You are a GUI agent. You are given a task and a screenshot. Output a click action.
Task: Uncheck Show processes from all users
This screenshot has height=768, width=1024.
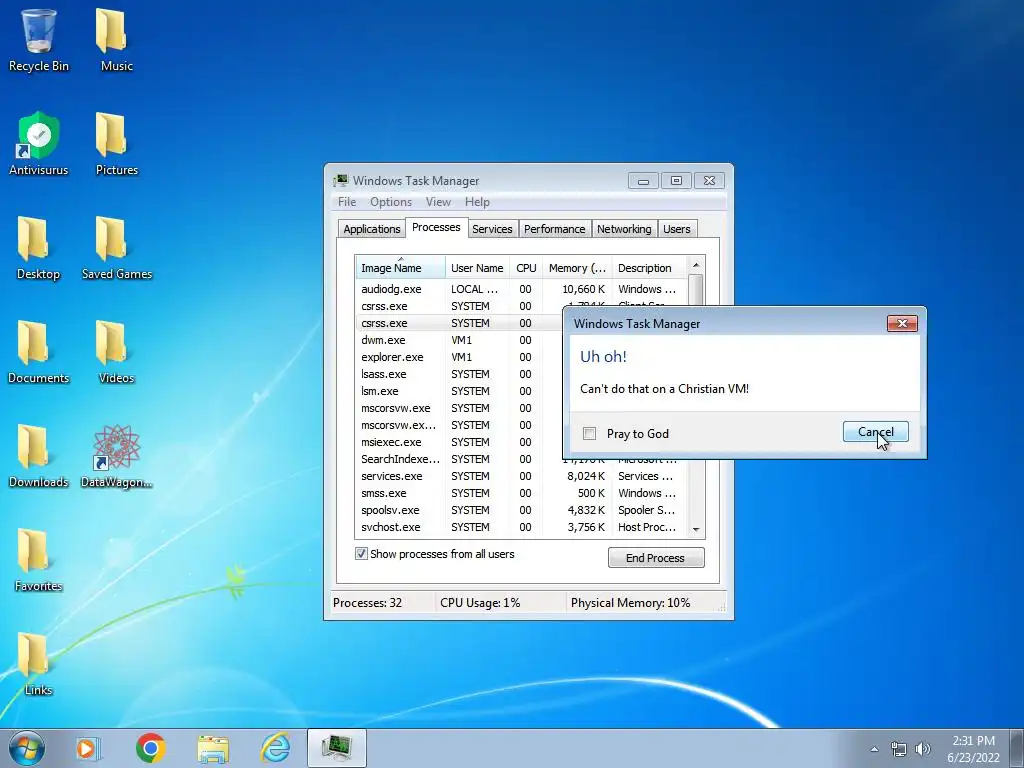(361, 554)
